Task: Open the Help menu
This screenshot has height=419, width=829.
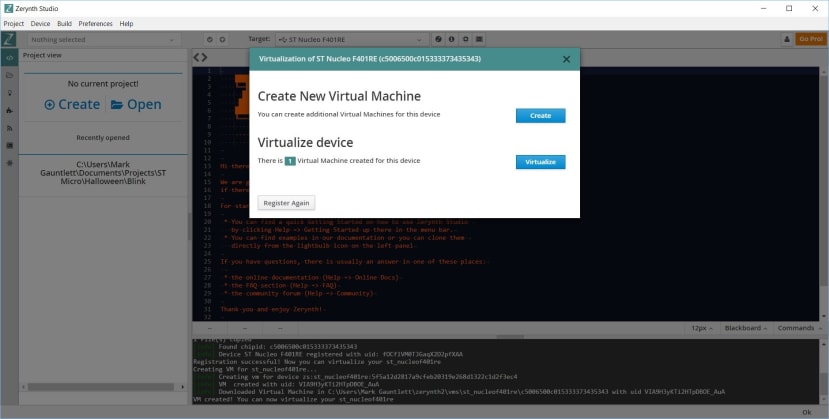Action: point(126,24)
